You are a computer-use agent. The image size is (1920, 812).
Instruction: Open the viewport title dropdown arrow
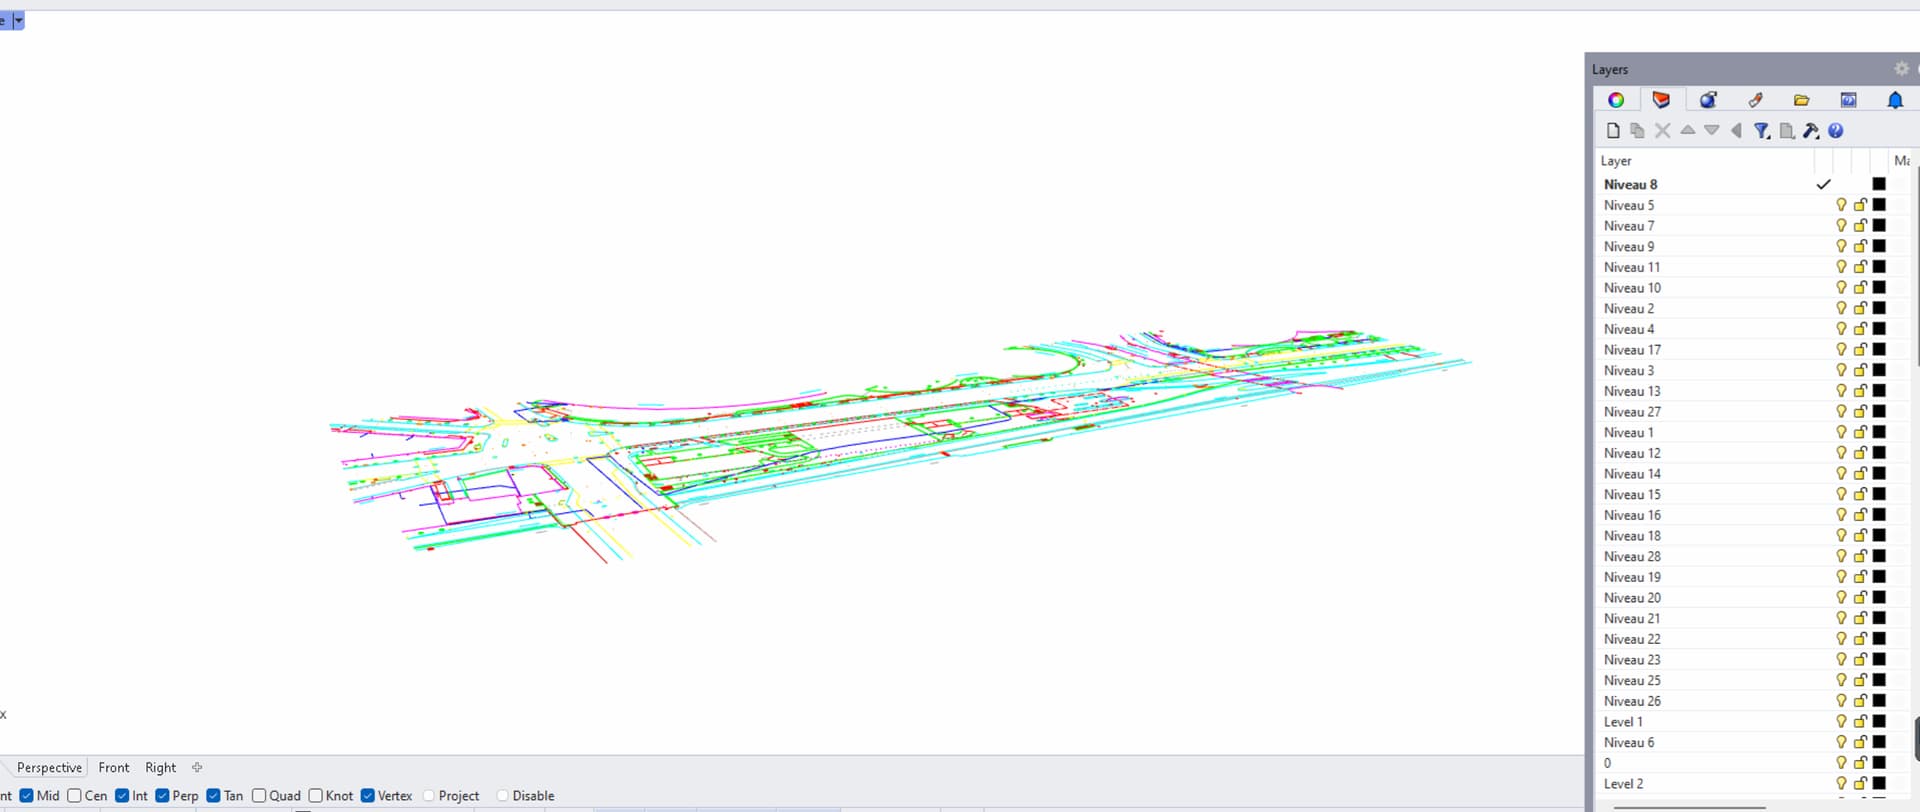pyautogui.click(x=18, y=21)
